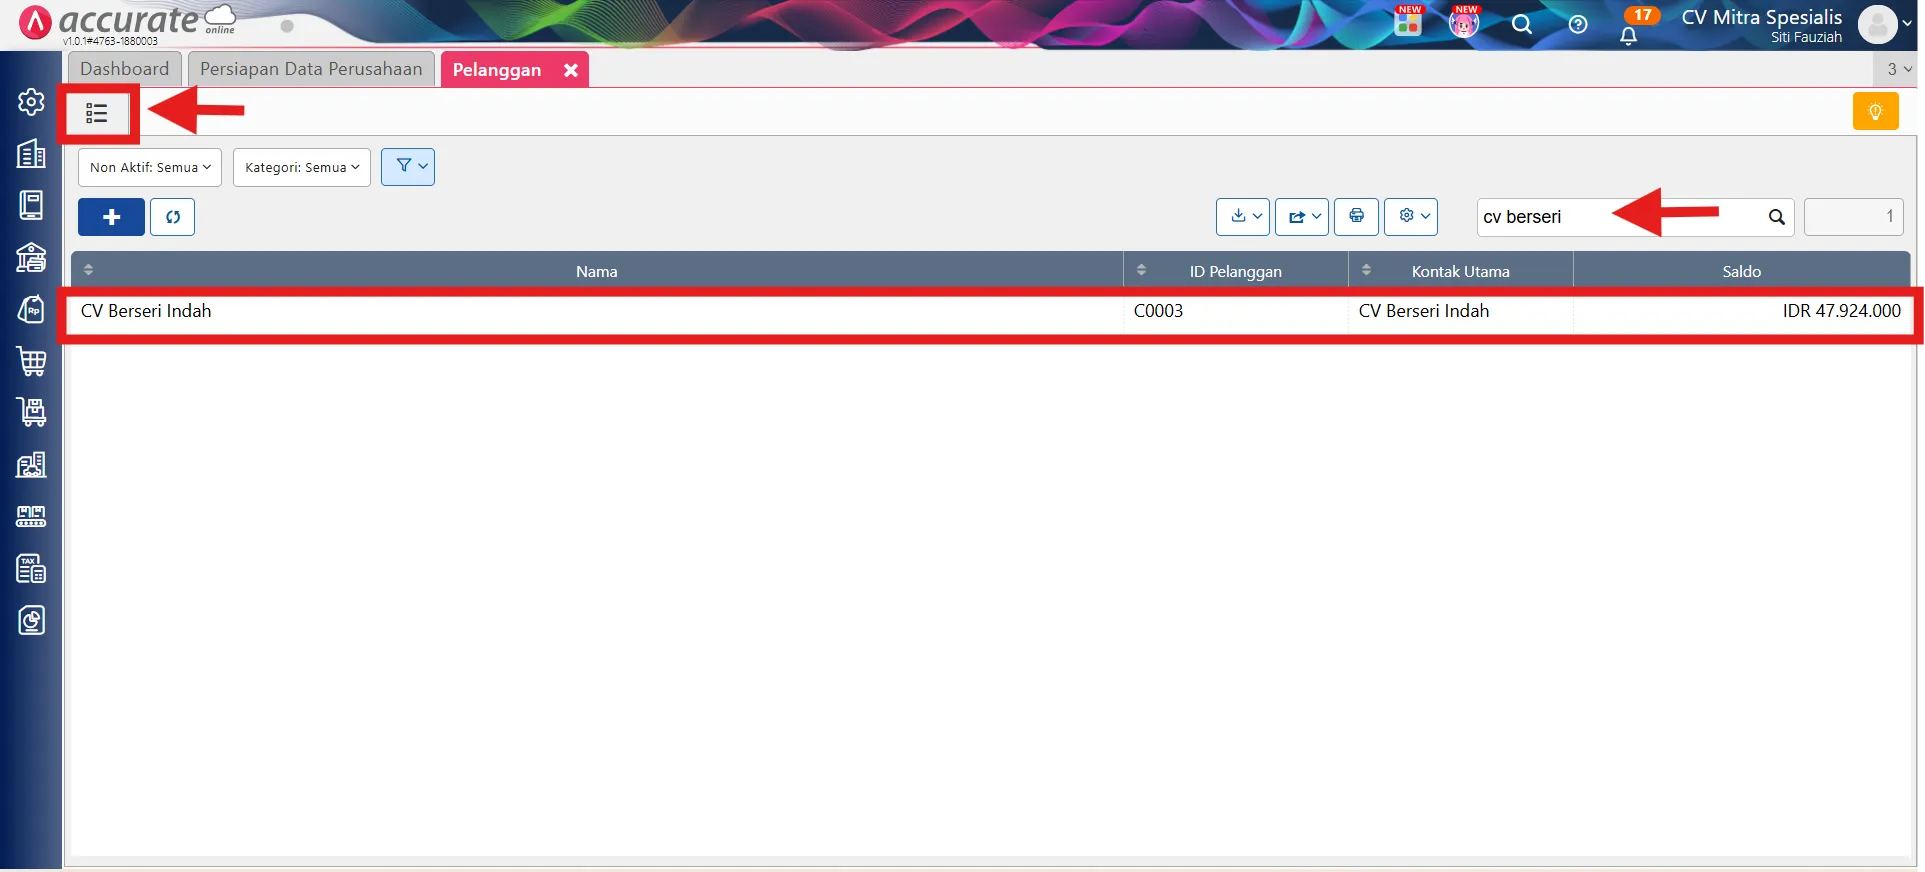Click the page number field
The width and height of the screenshot is (1925, 872).
pos(1853,217)
